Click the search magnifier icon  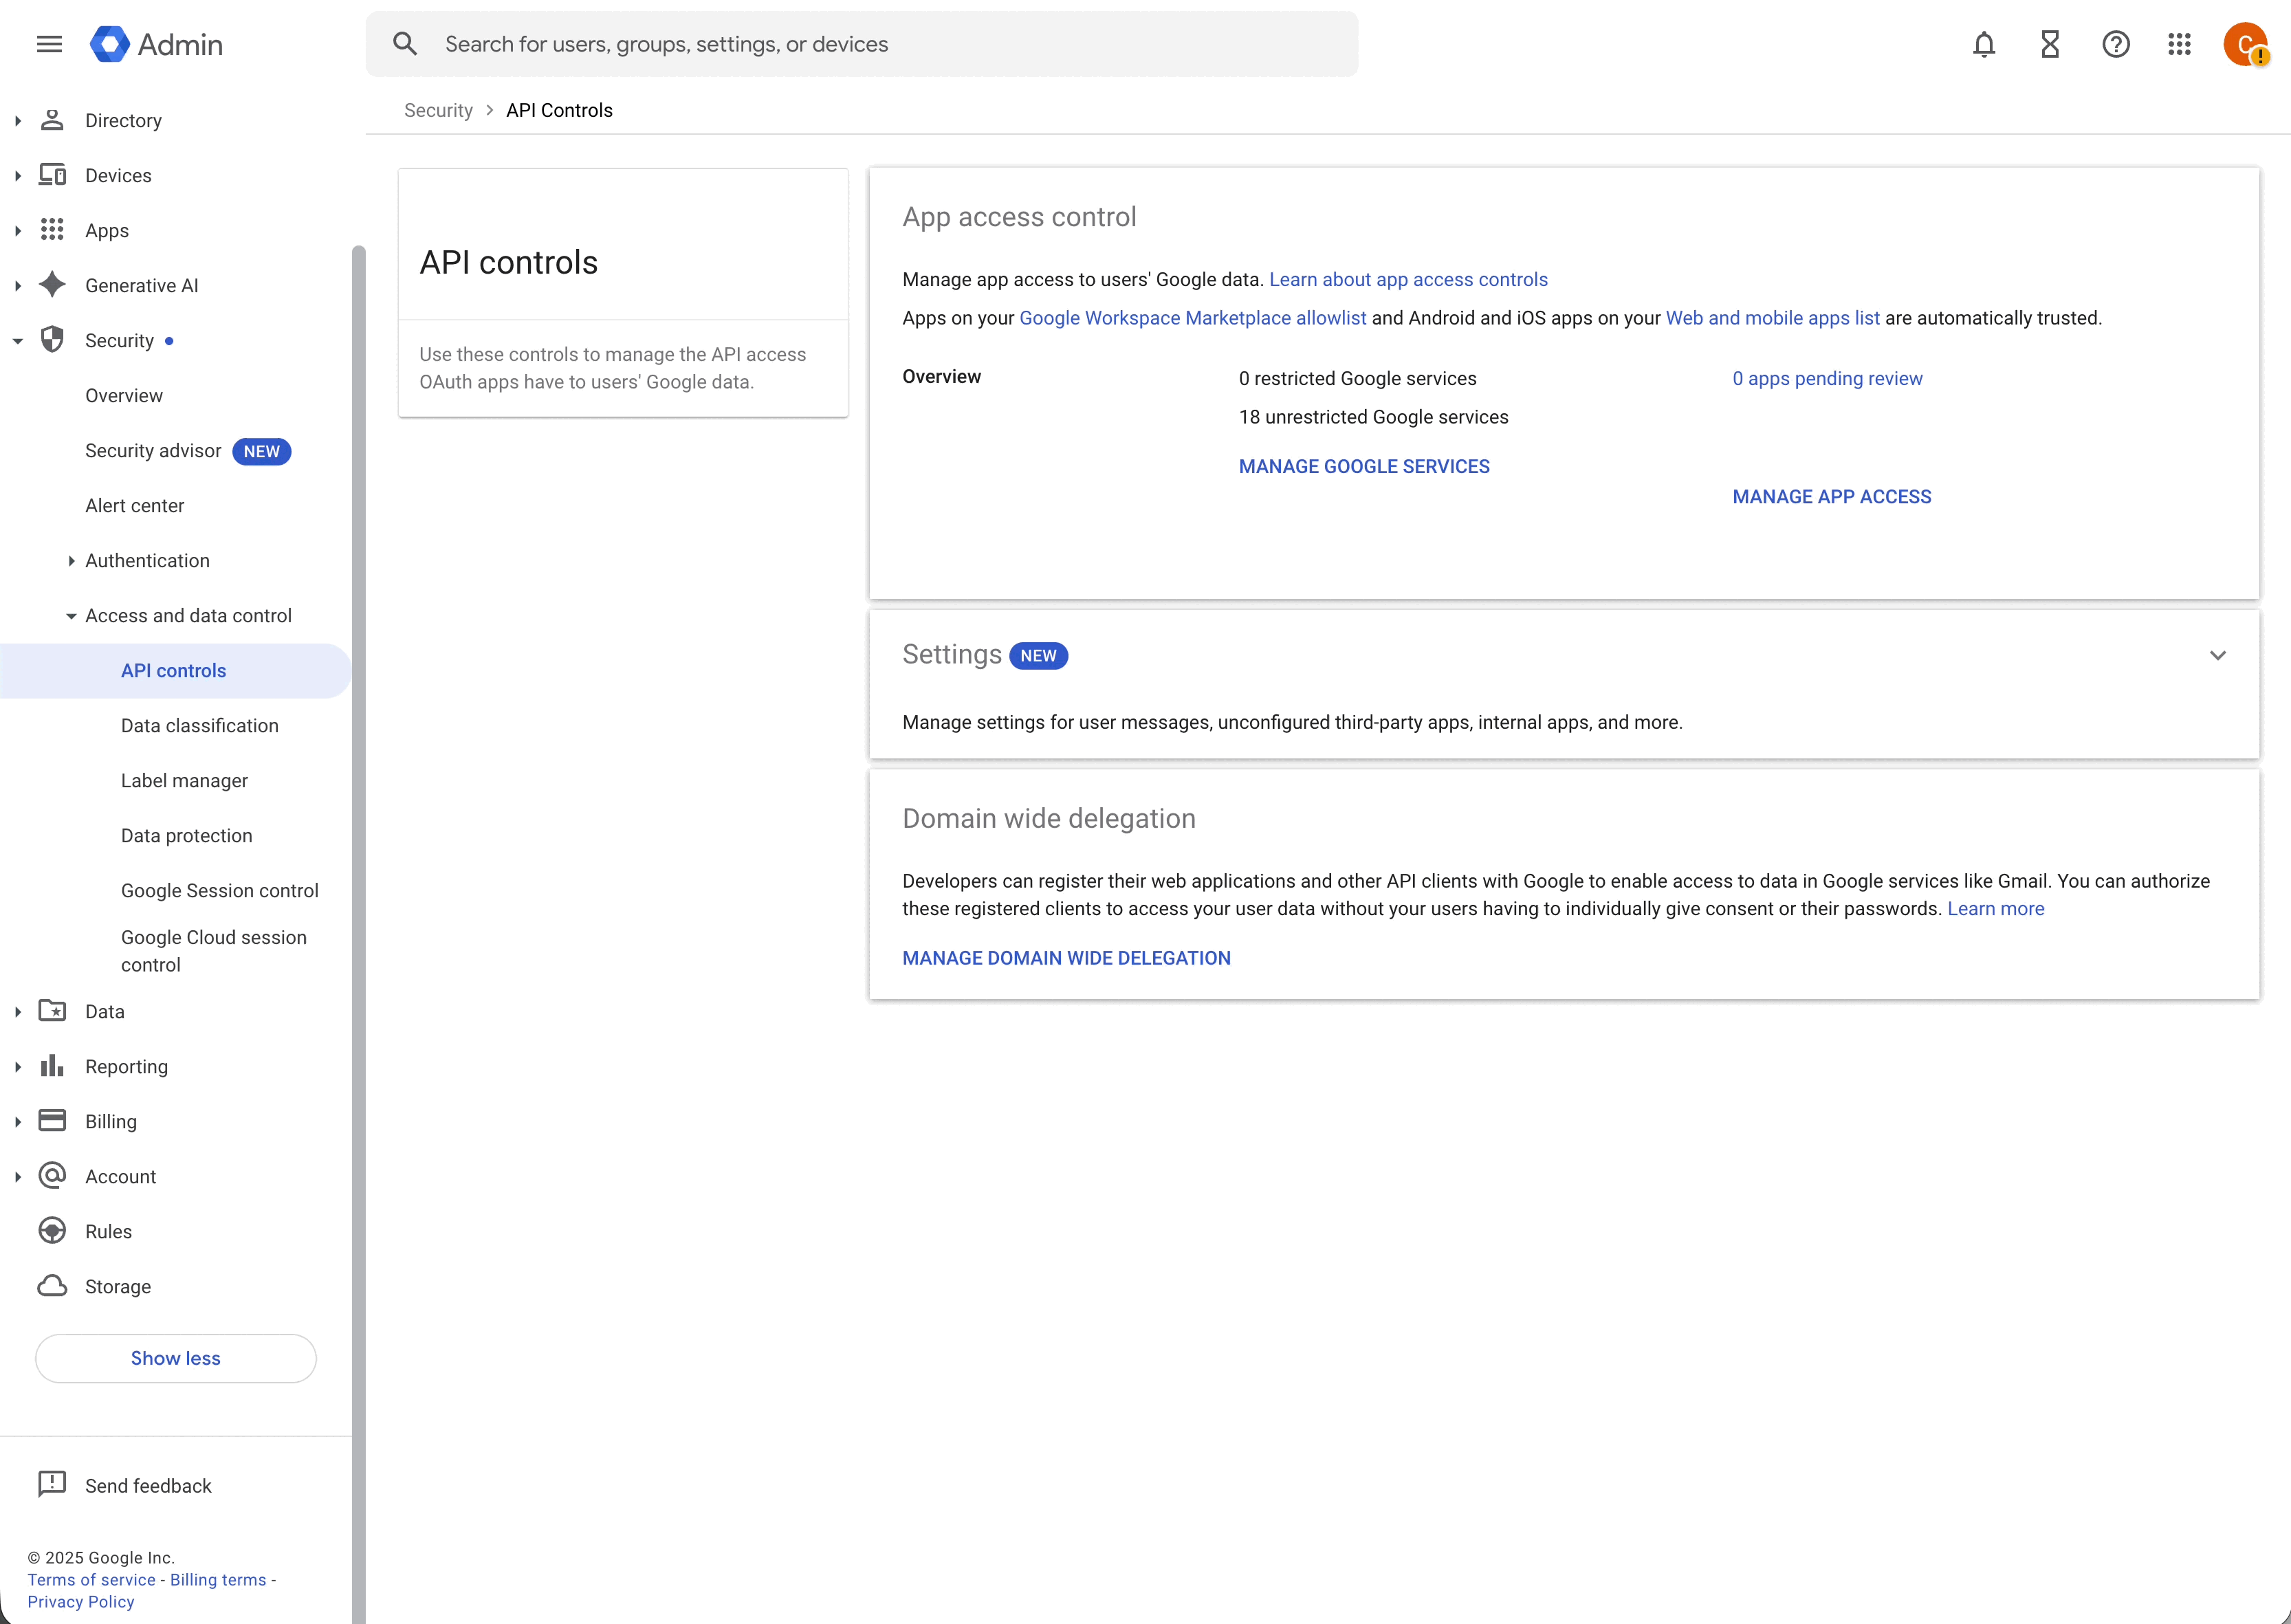(405, 43)
